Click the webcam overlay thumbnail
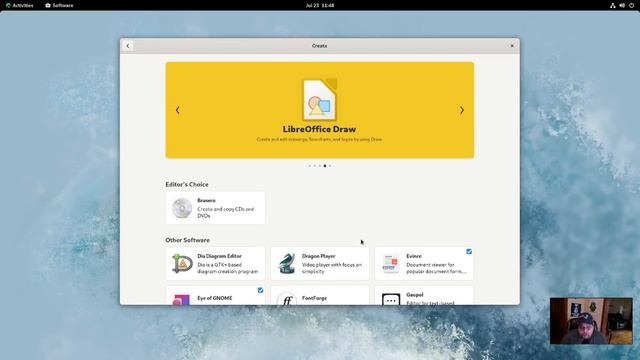640x360 pixels. (x=591, y=321)
